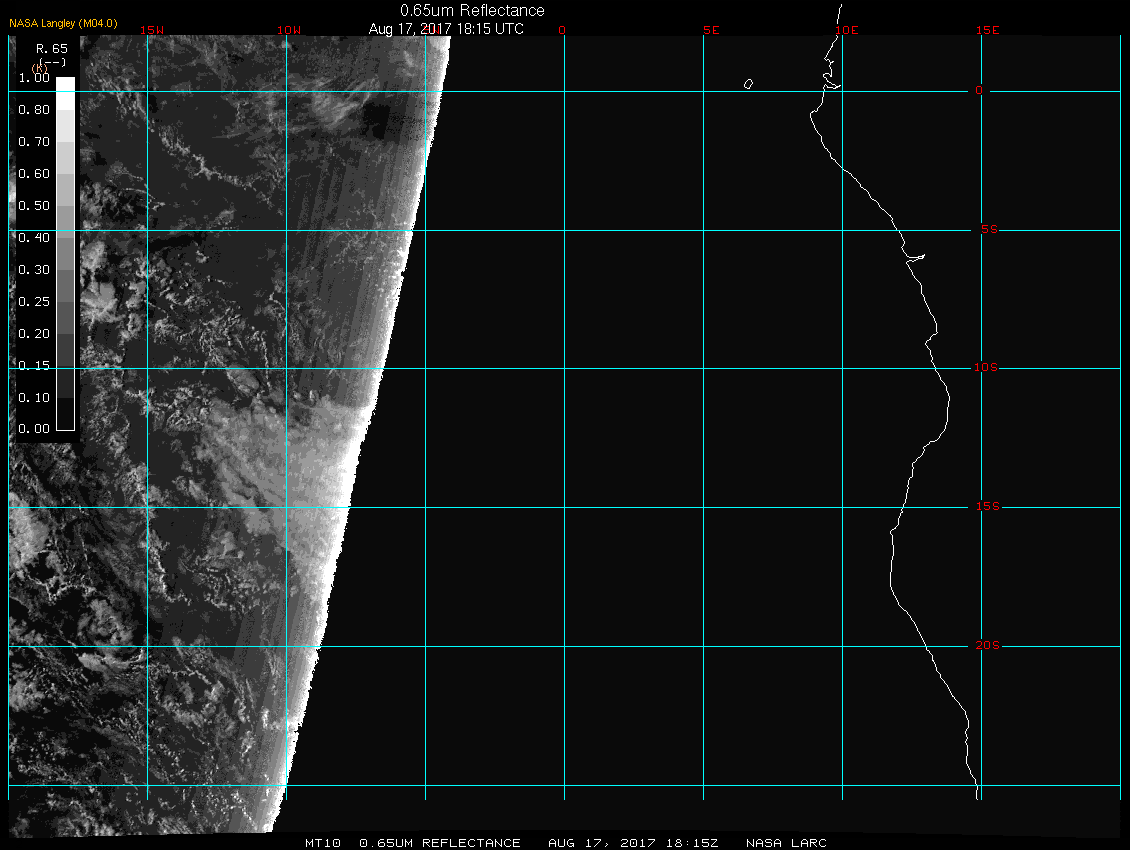Image resolution: width=1130 pixels, height=850 pixels.
Task: Click the 0.80 value on reflectance scale
Action: click(34, 110)
